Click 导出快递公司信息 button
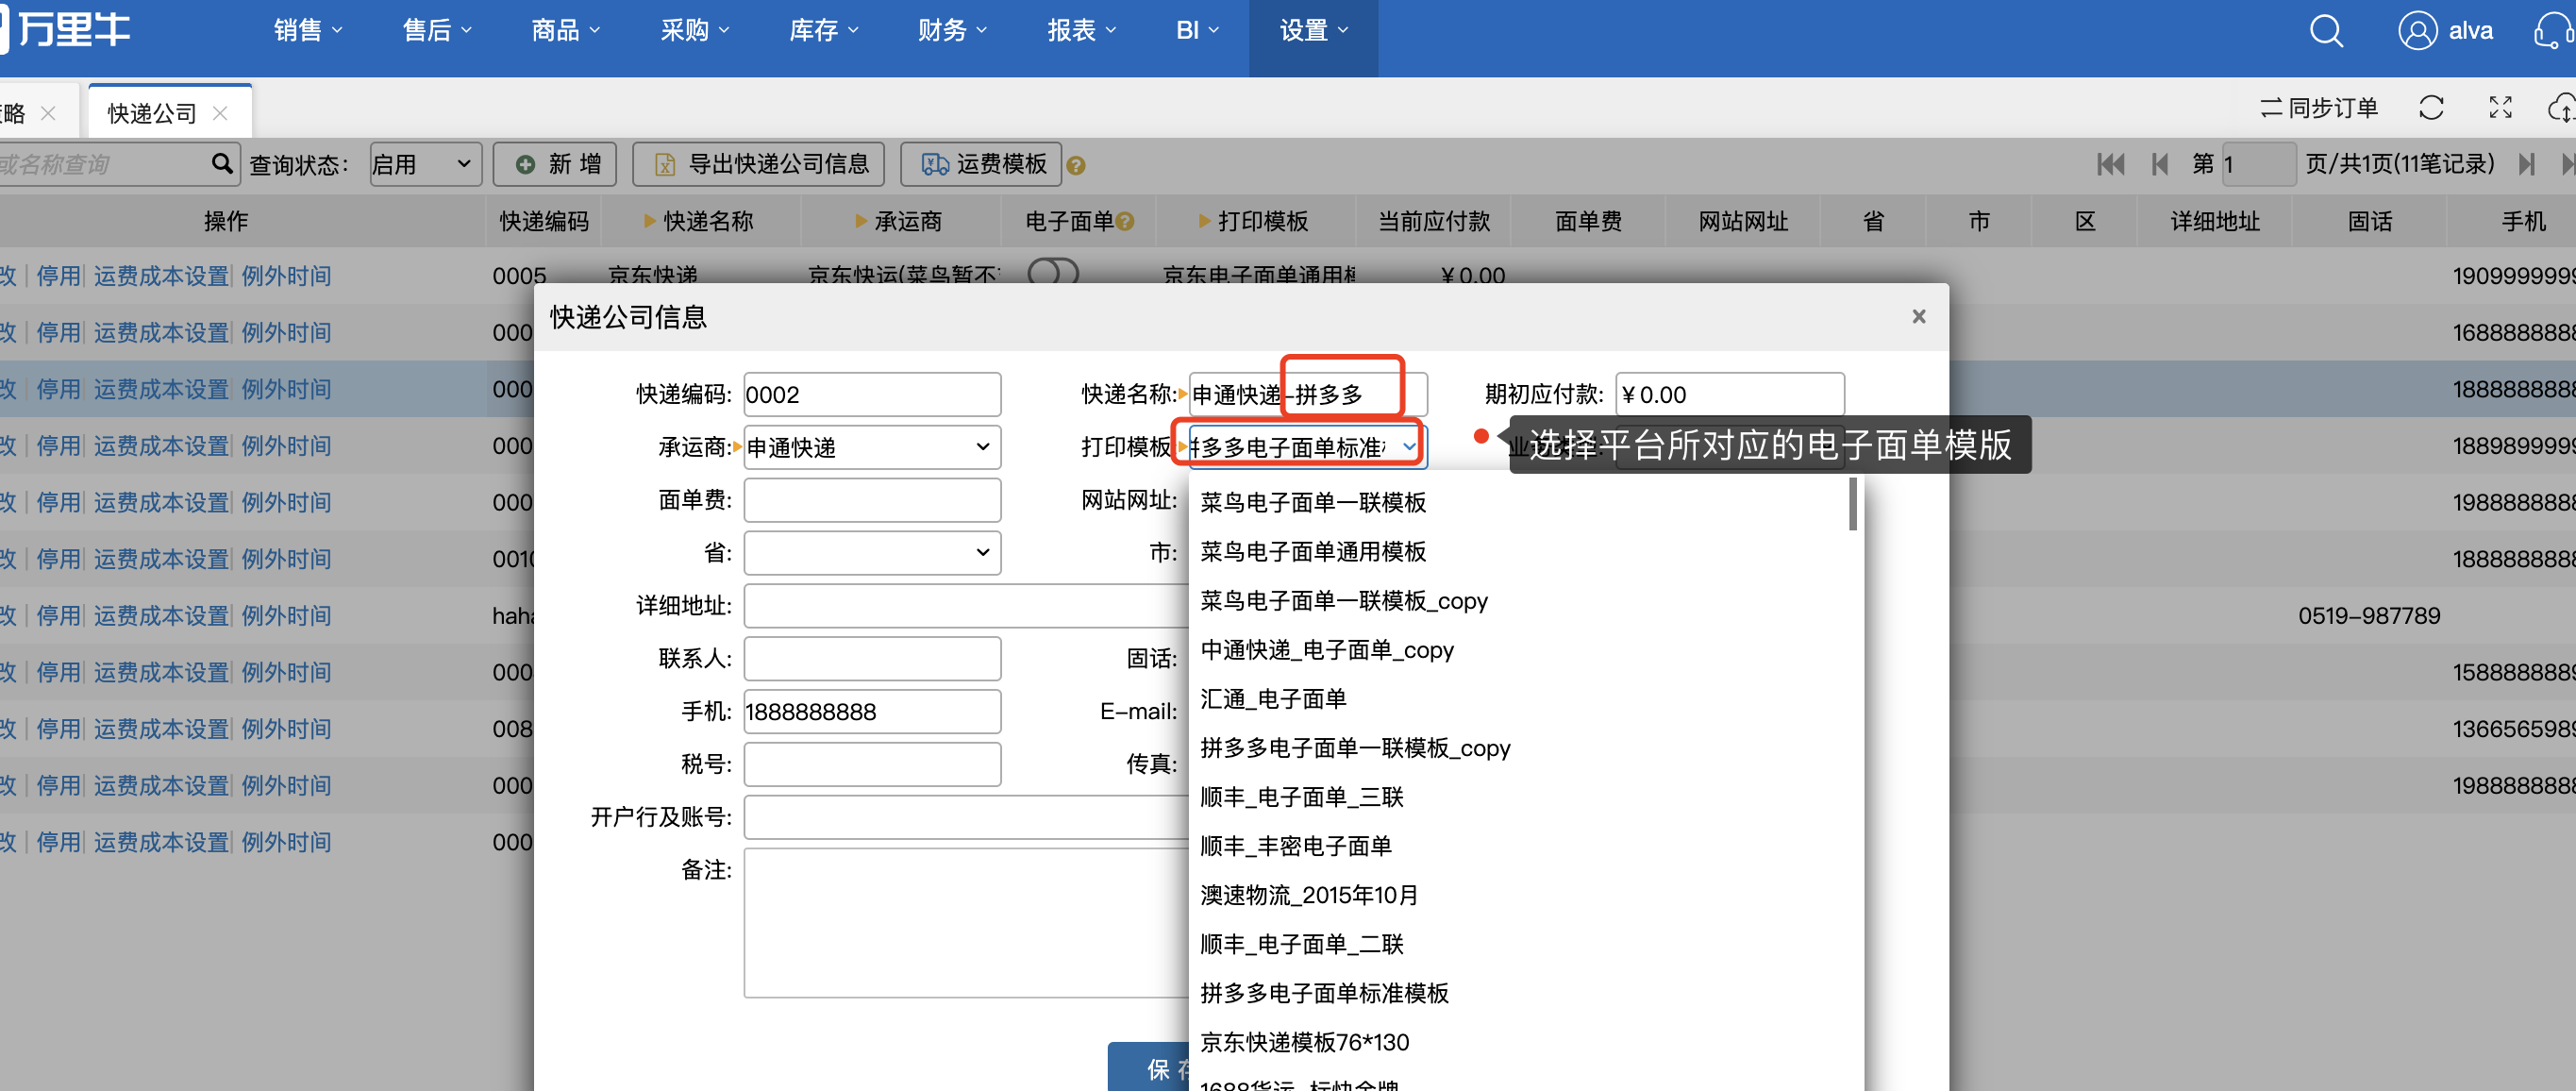 pos(759,164)
